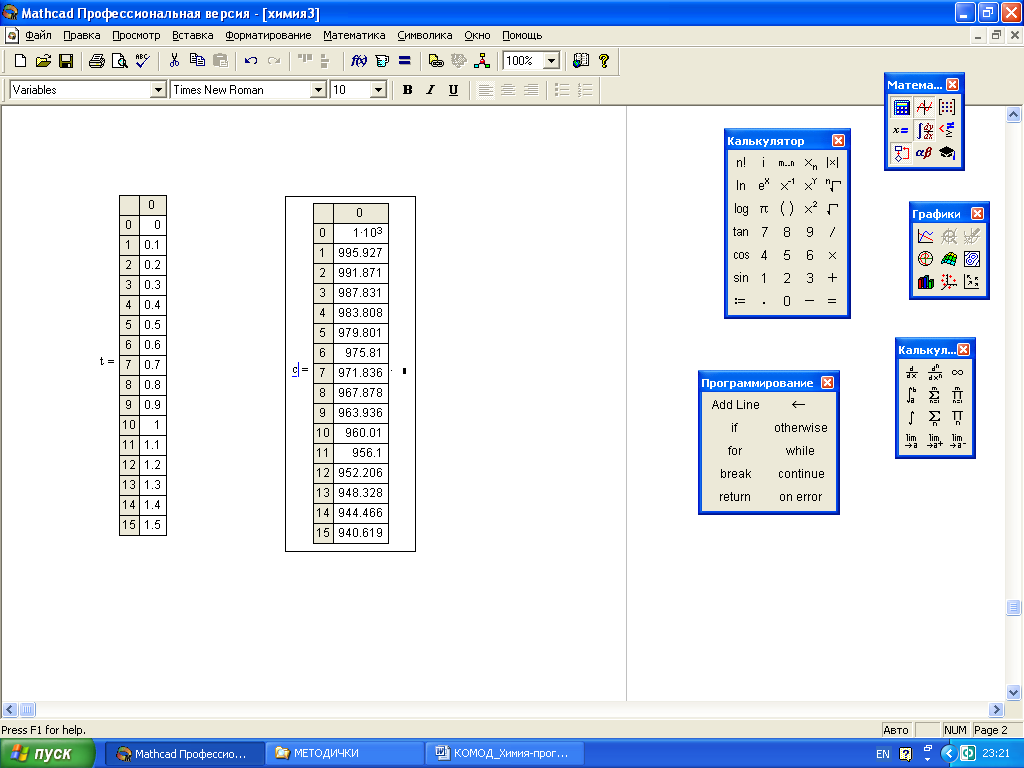This screenshot has width=1024, height=768.
Task: Expand the 100% zoom dropdown
Action: [550, 61]
